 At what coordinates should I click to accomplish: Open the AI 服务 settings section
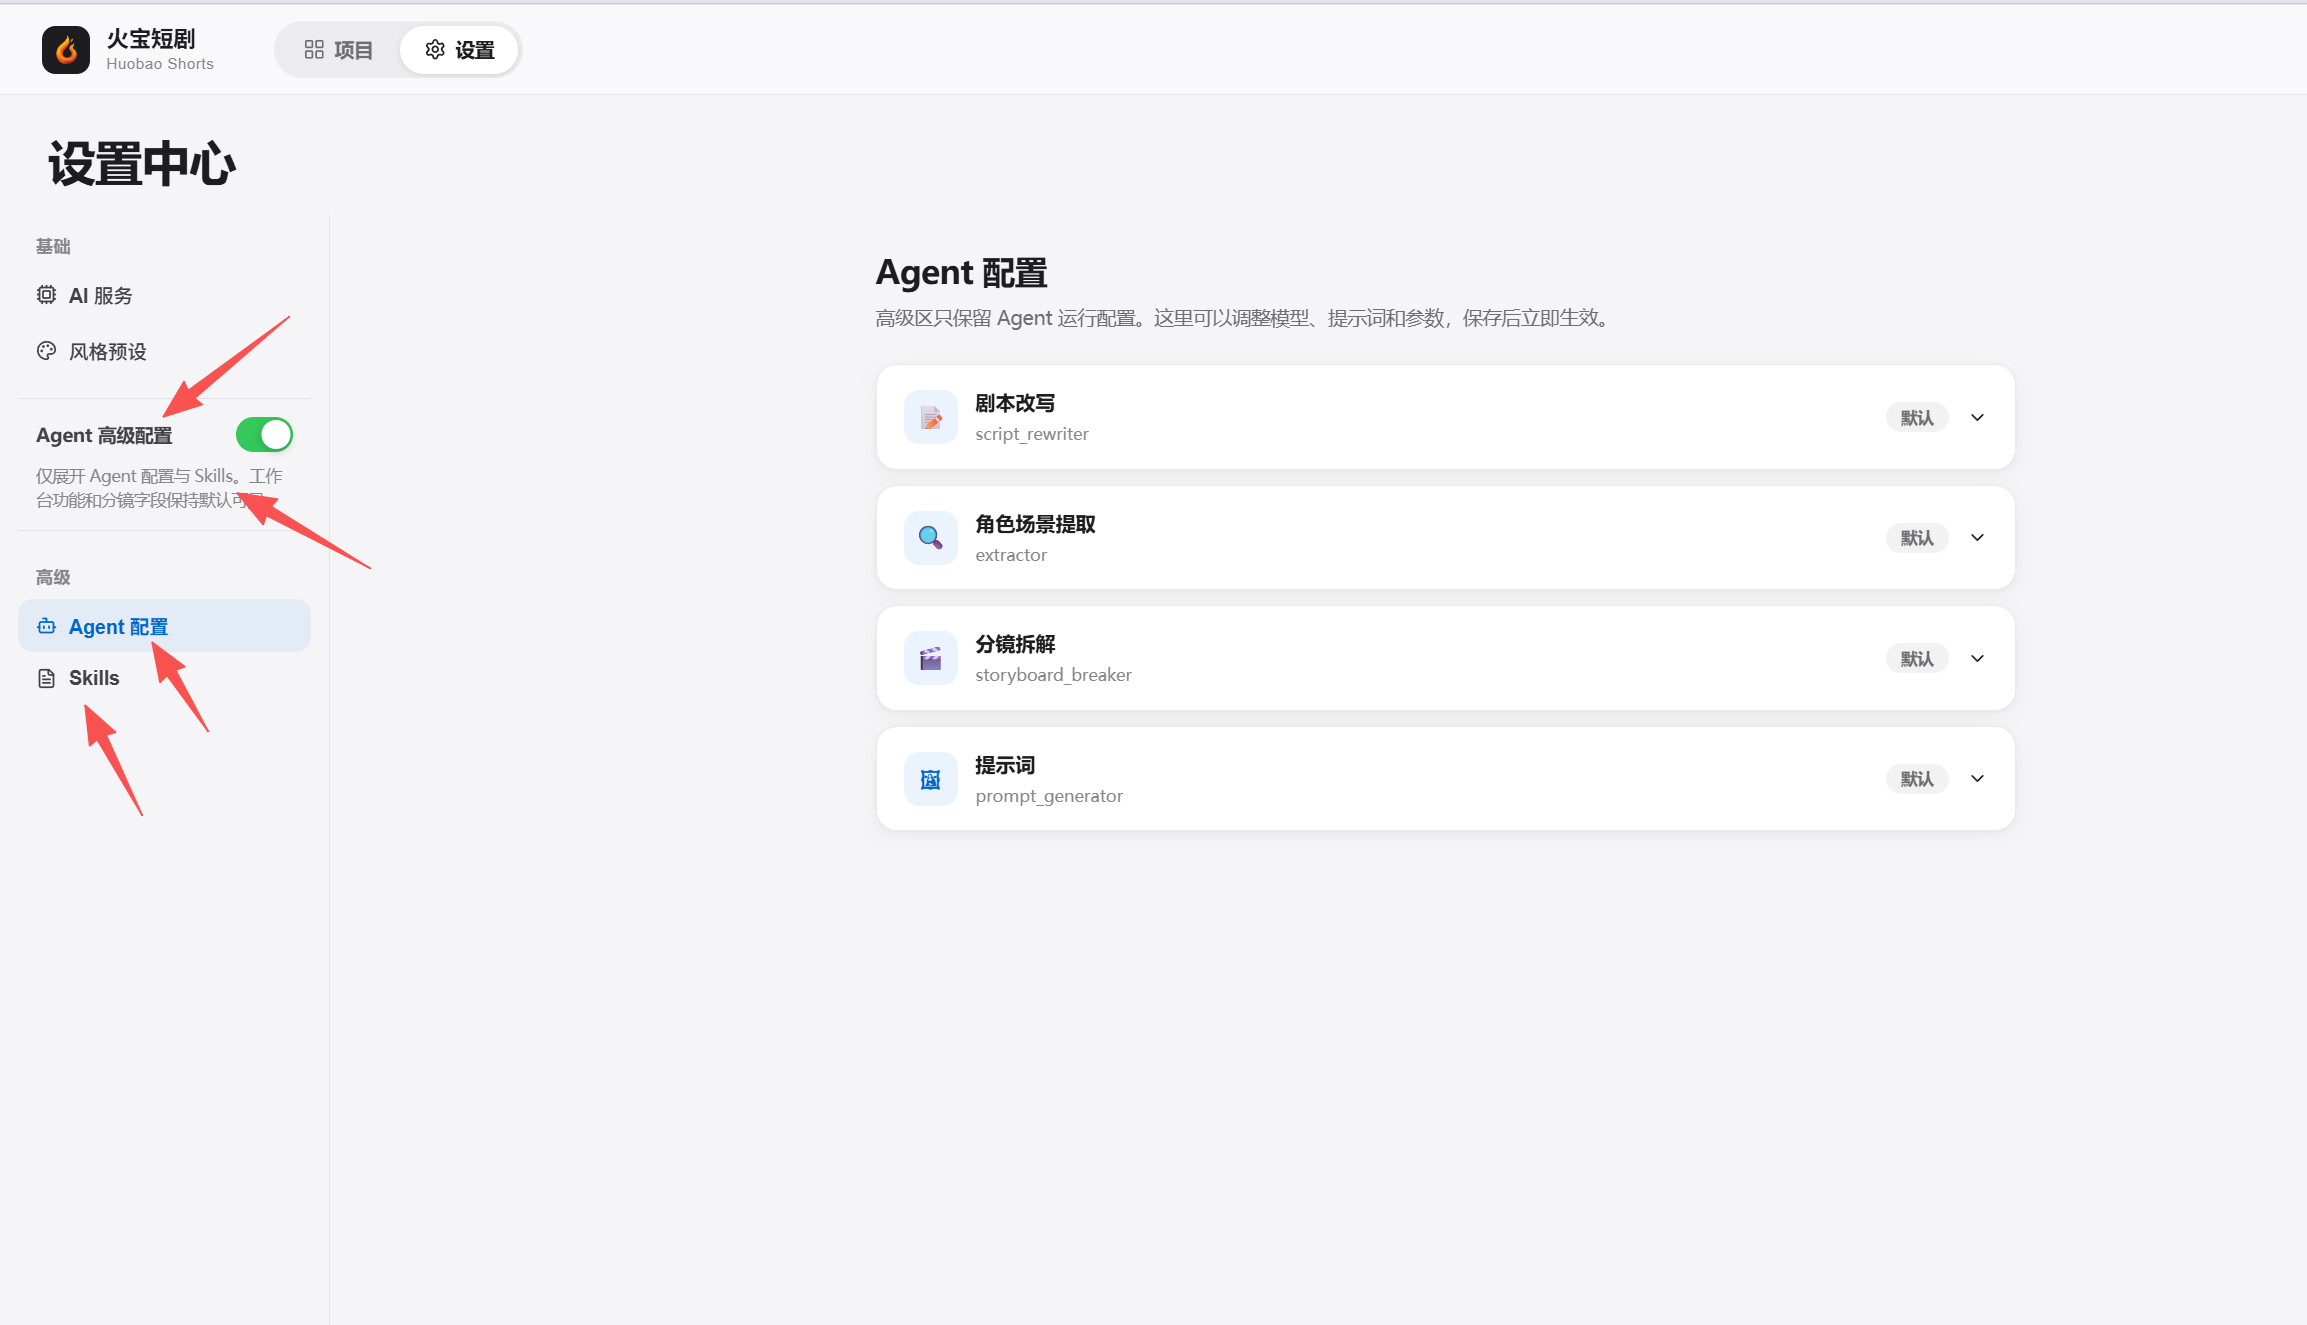(164, 295)
